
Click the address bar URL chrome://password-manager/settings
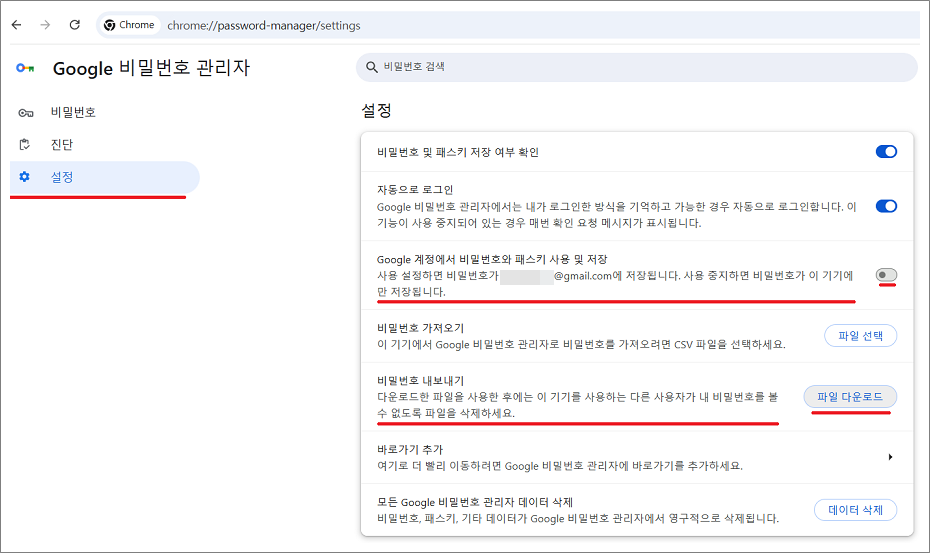(x=264, y=26)
